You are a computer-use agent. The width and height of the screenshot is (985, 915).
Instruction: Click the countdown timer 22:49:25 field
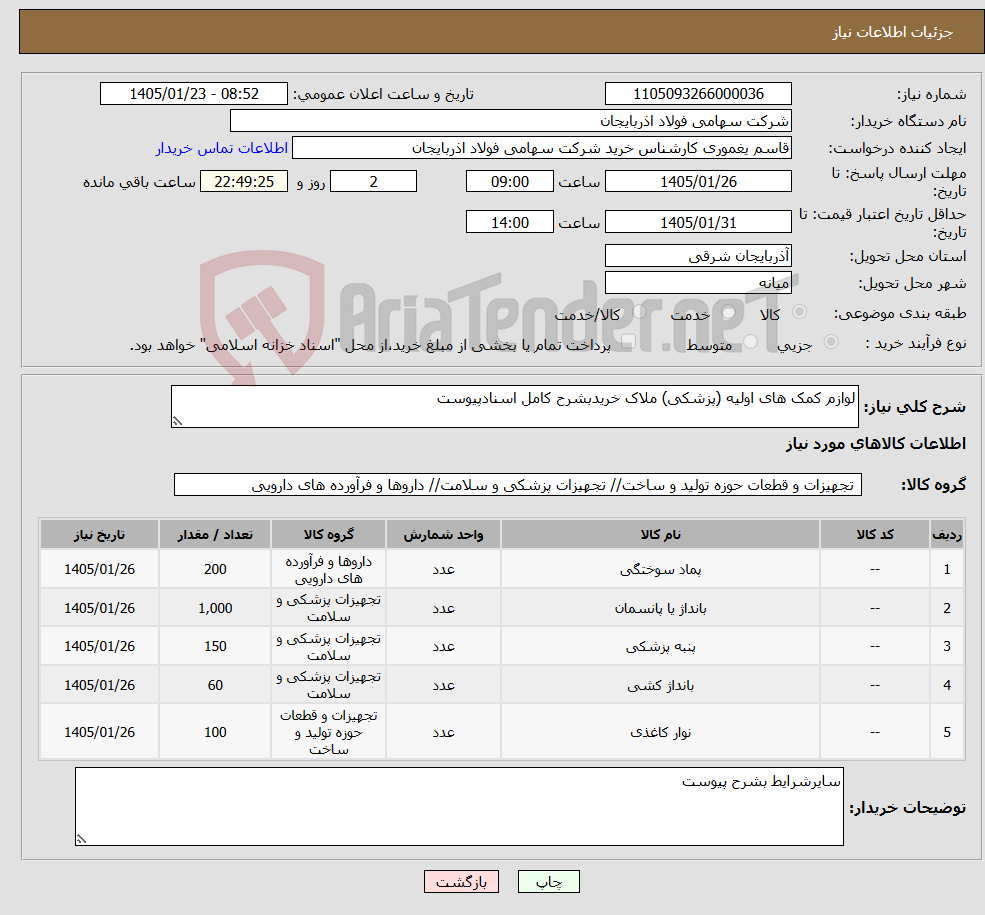[244, 181]
